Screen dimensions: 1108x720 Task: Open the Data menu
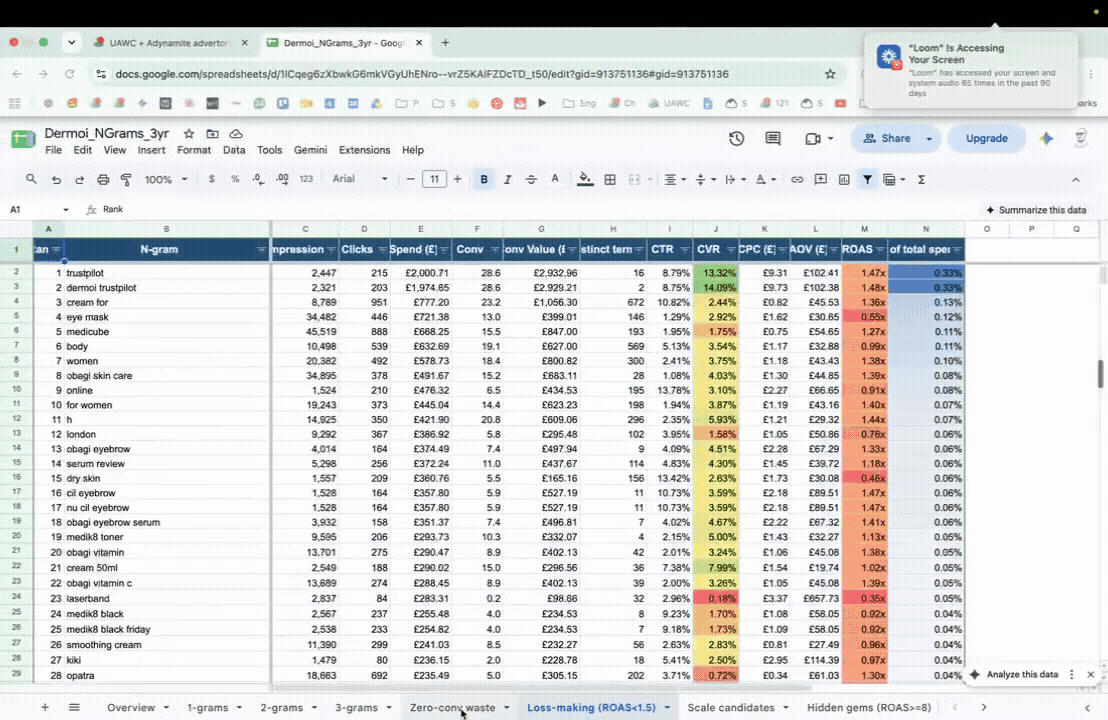pyautogui.click(x=234, y=150)
